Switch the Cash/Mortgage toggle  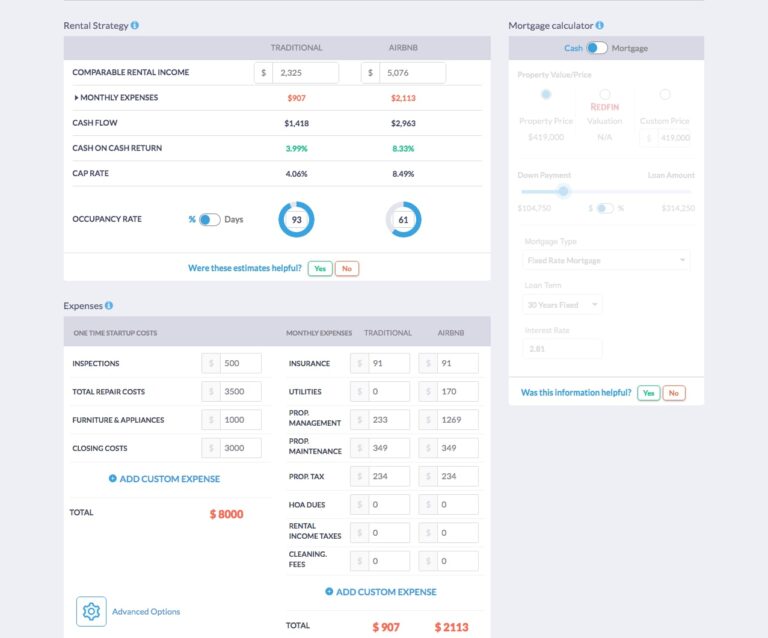coord(597,48)
